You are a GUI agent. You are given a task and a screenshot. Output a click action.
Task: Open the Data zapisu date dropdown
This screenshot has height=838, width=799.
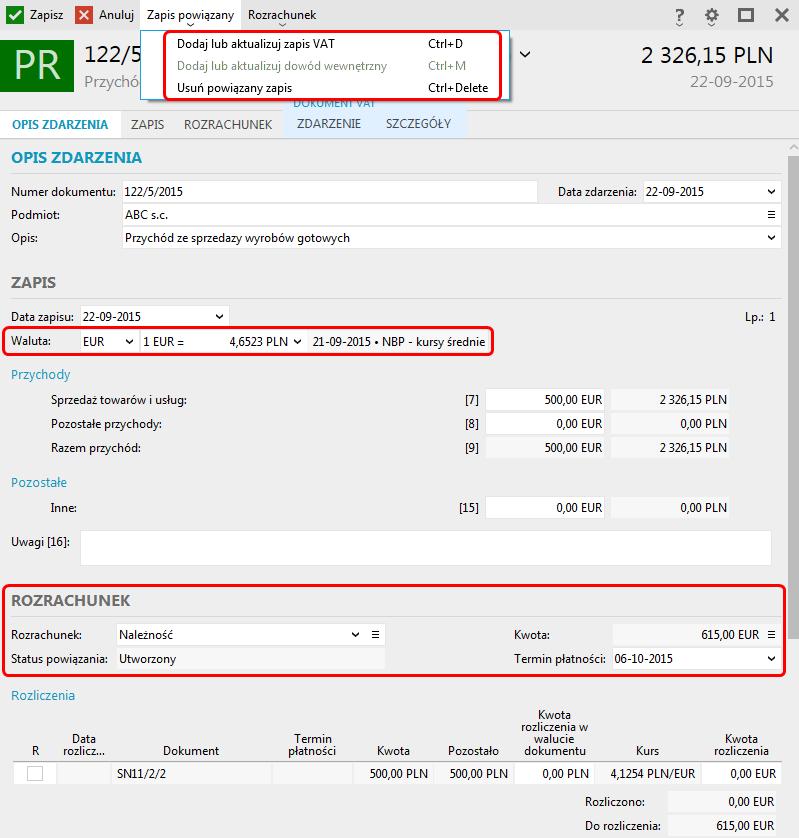[x=219, y=317]
